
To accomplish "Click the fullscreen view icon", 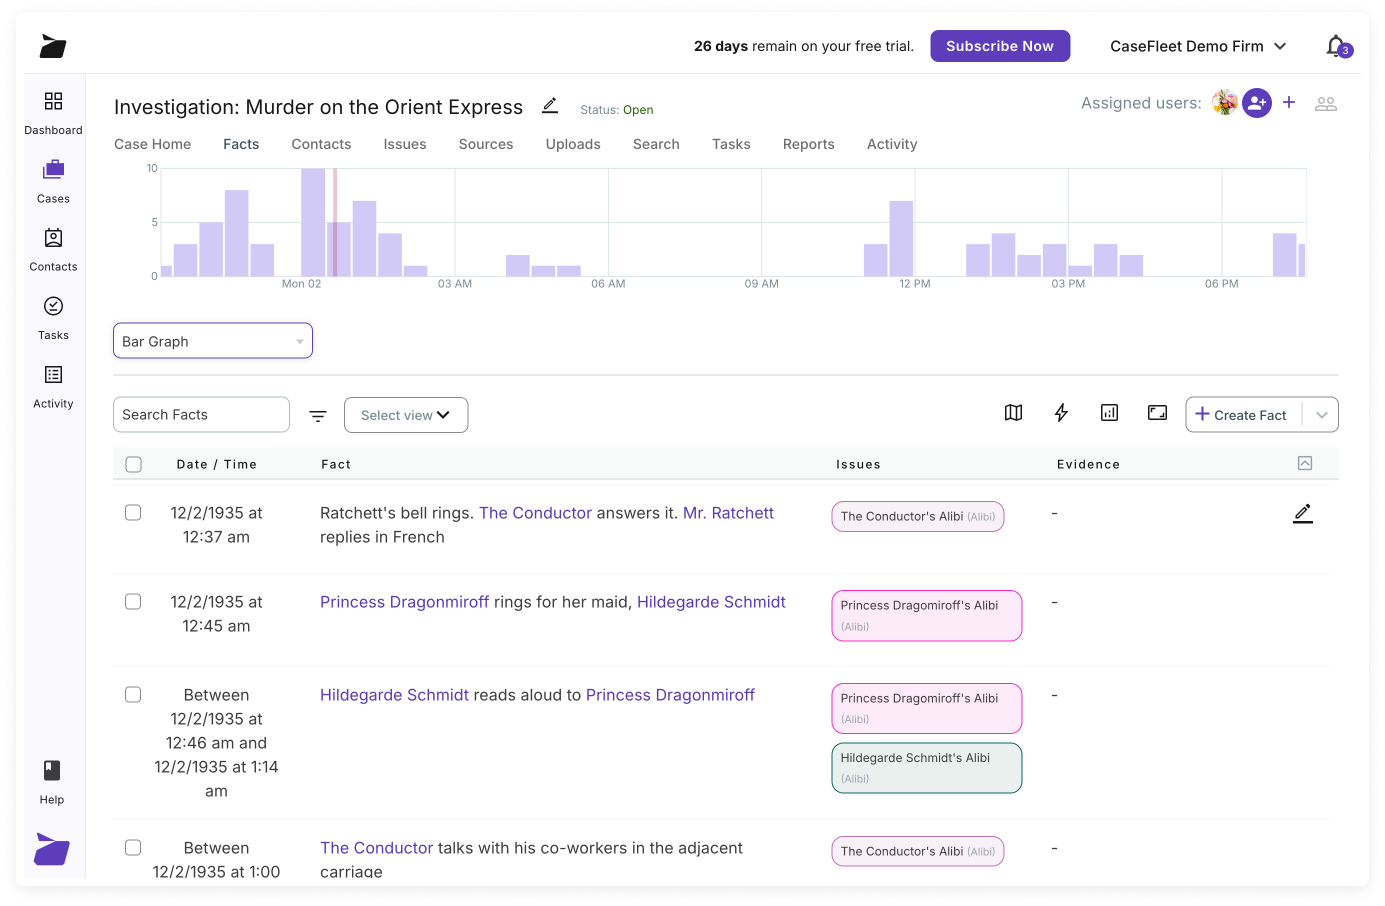I will 1157,413.
